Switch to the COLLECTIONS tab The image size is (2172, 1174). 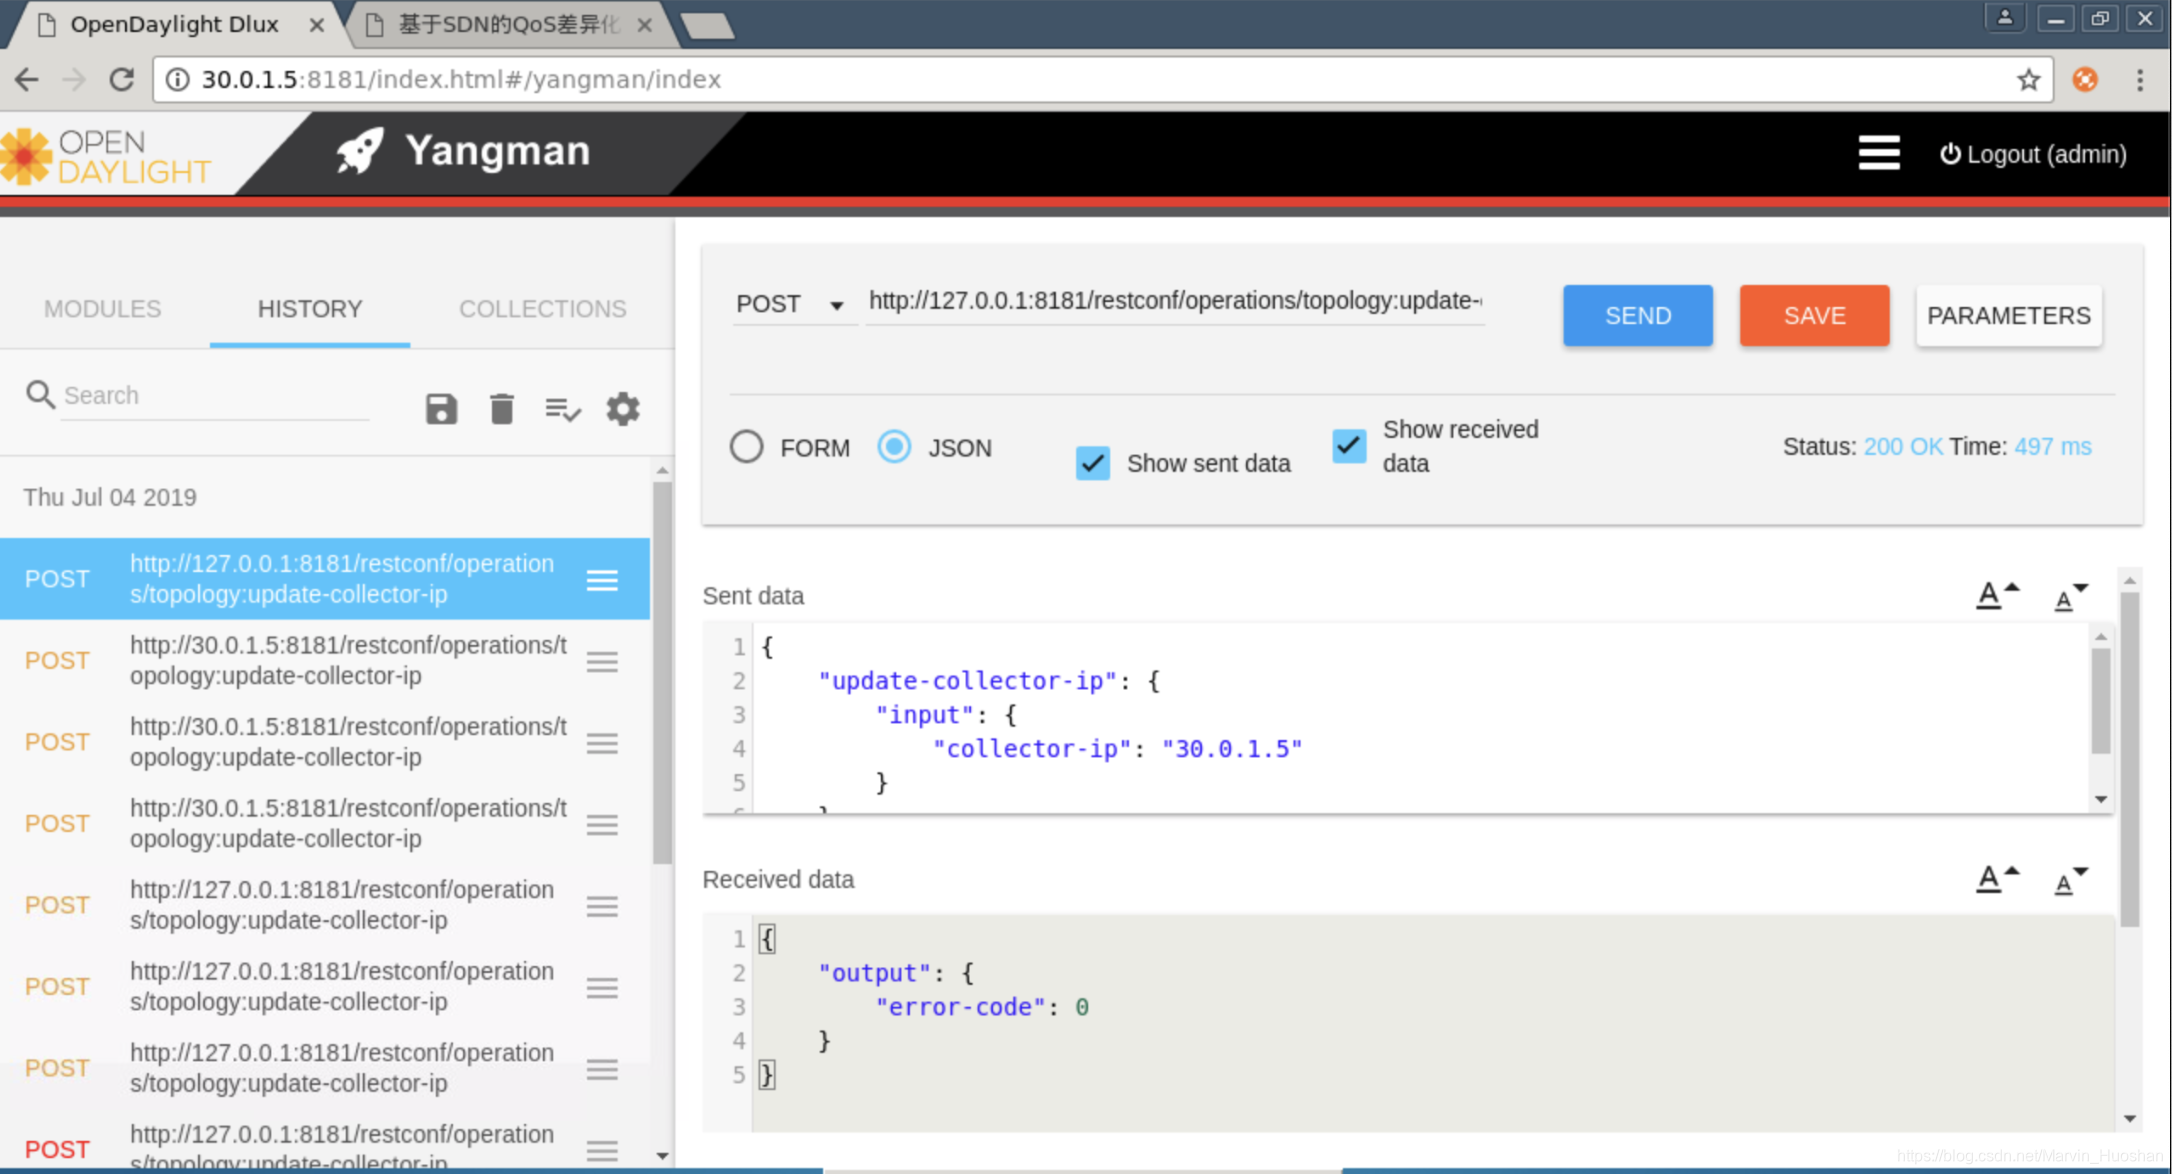(x=542, y=309)
